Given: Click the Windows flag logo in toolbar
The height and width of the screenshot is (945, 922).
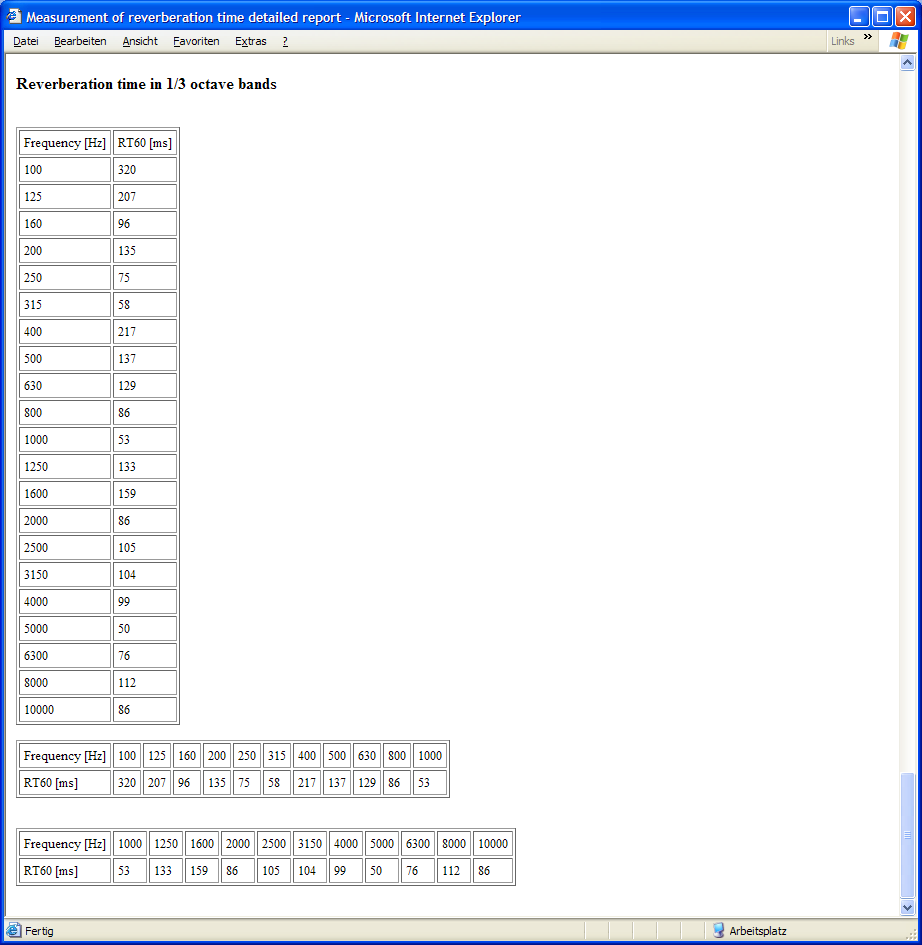Looking at the screenshot, I should 898,41.
